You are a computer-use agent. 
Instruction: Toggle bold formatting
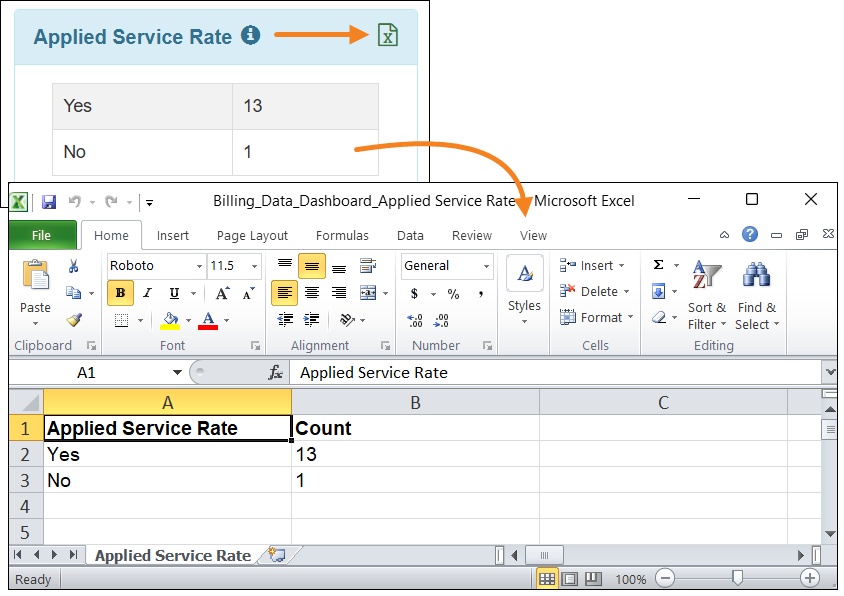[x=121, y=293]
